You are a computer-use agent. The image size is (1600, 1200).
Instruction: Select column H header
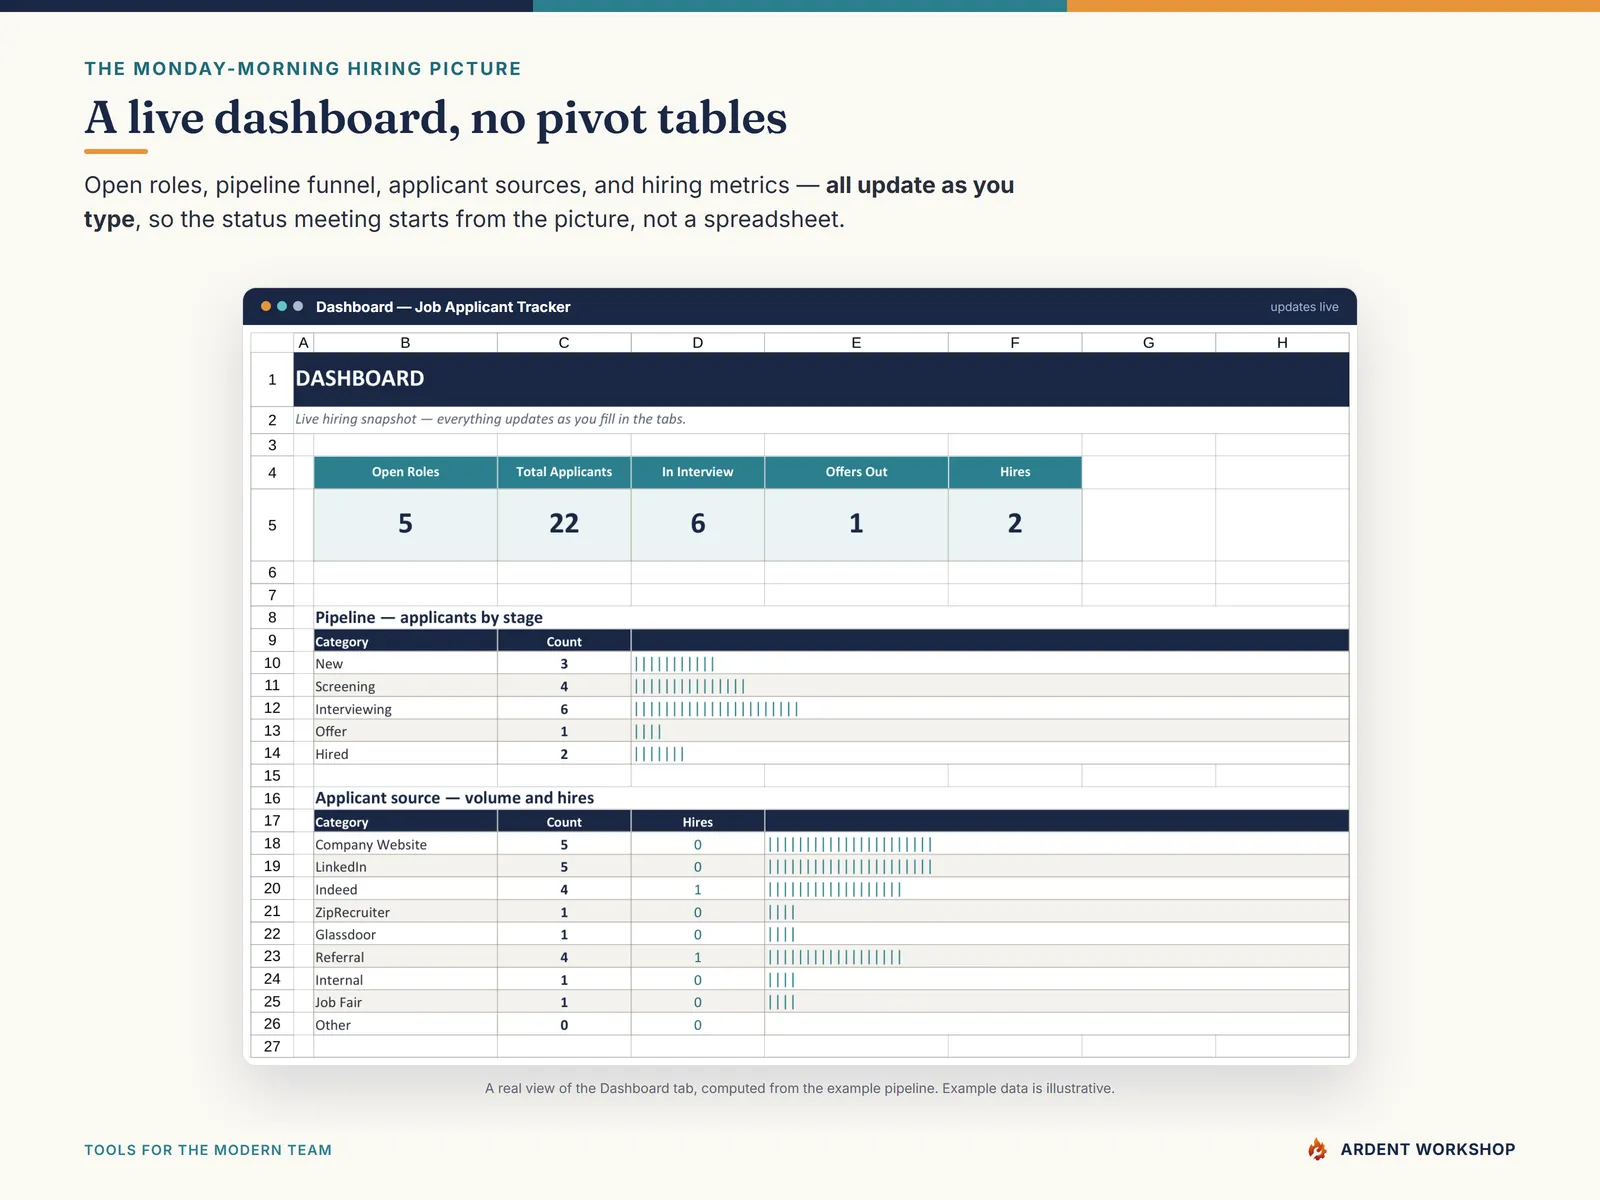[1282, 342]
